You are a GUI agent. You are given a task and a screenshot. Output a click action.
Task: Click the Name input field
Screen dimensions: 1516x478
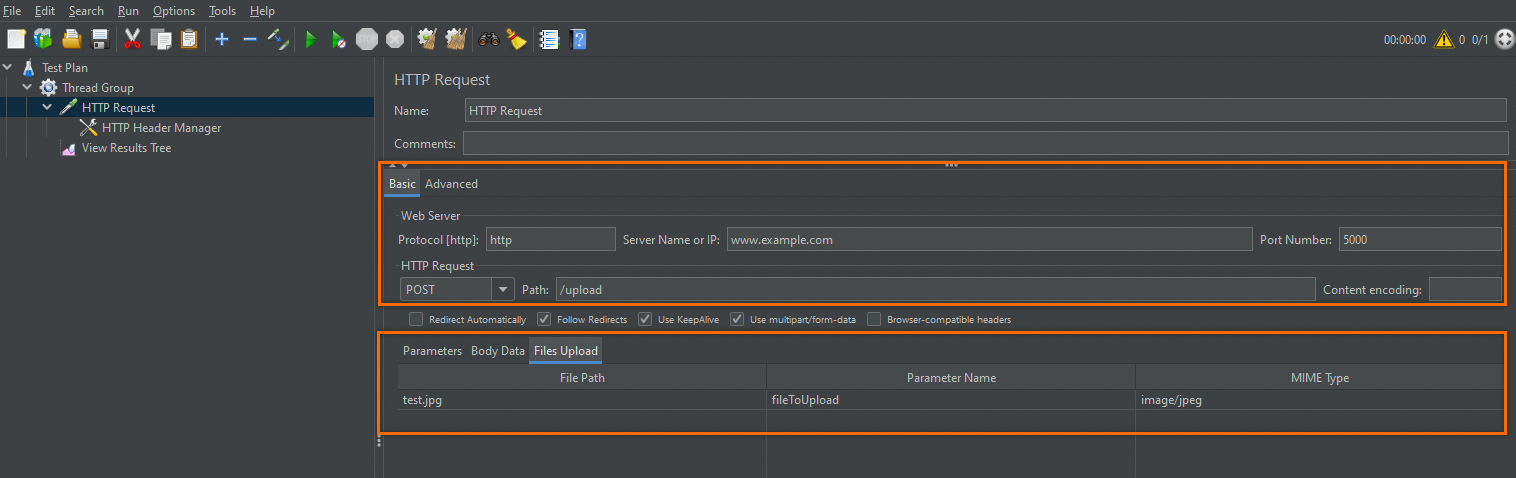pyautogui.click(x=985, y=111)
